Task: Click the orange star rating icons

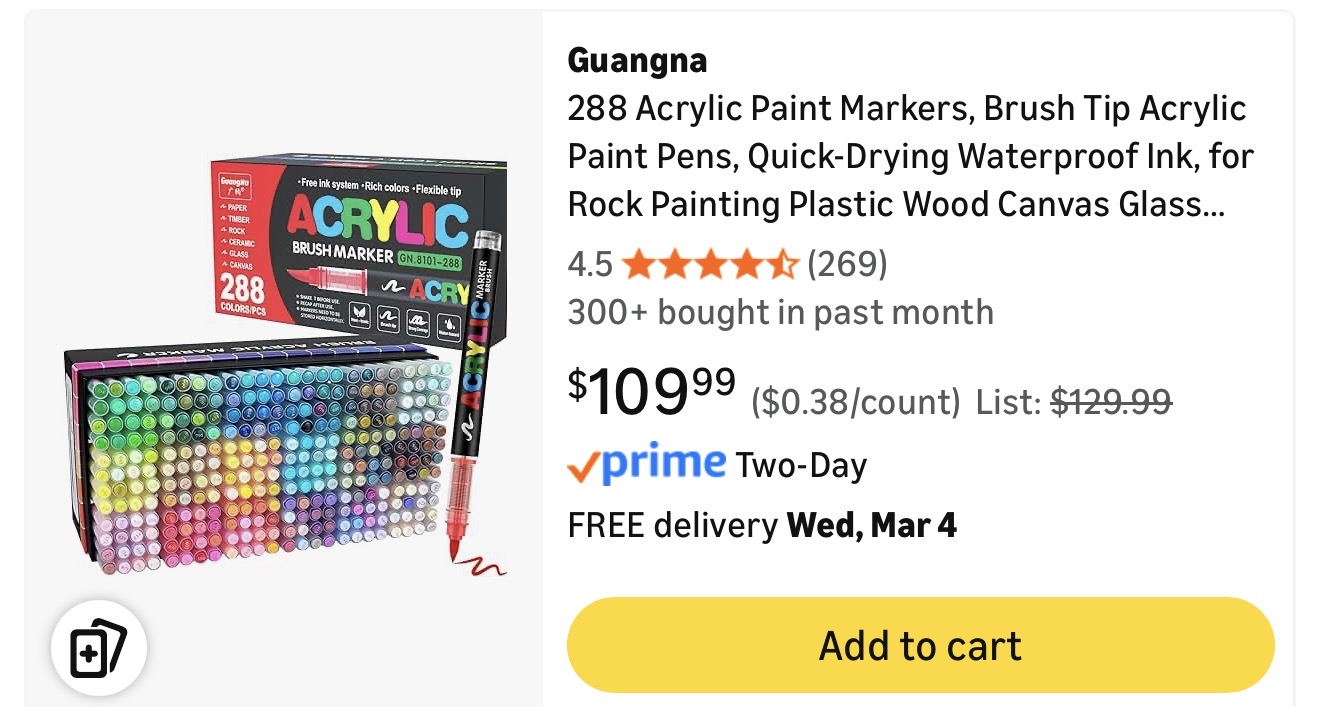Action: [x=709, y=264]
